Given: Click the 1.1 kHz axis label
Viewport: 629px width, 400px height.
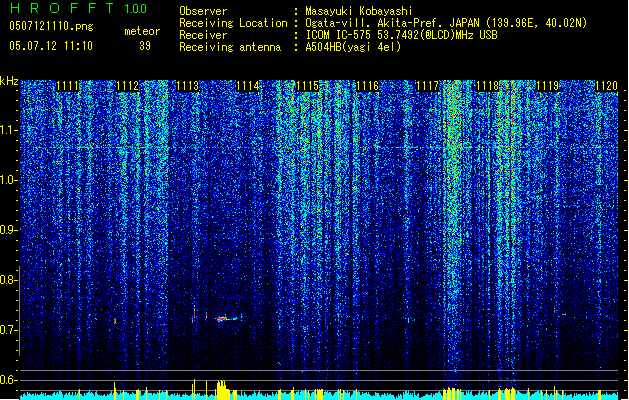Looking at the screenshot, I should tap(9, 130).
